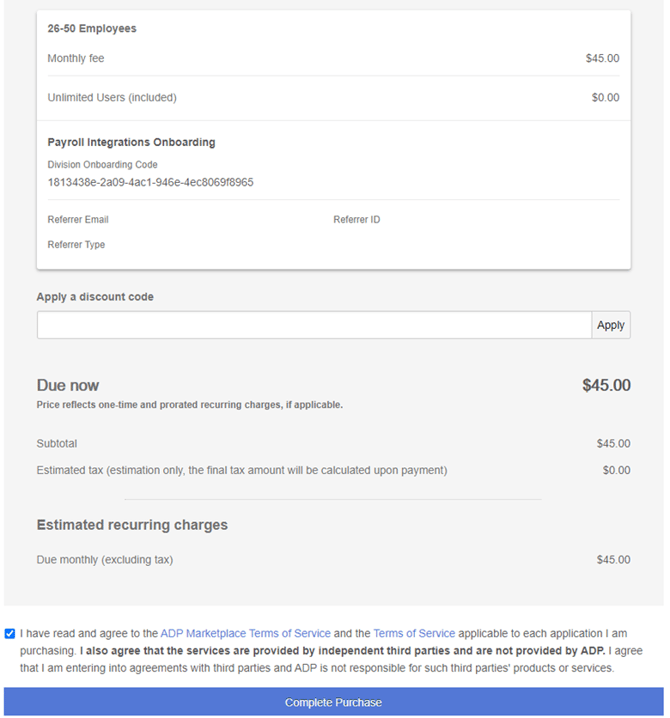Click the Due now heading

click(x=68, y=385)
